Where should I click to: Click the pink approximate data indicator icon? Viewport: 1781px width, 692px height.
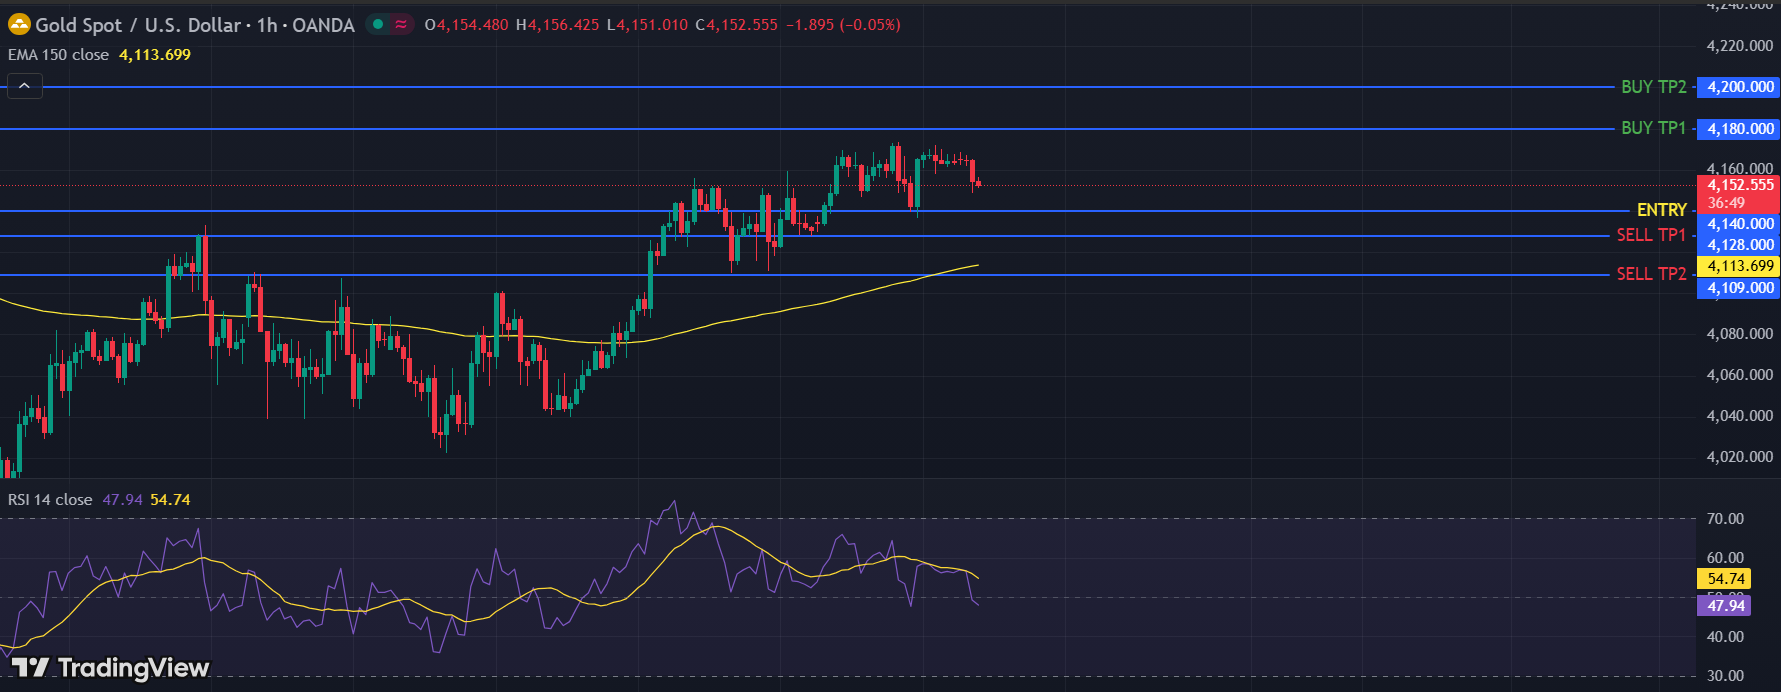click(401, 25)
